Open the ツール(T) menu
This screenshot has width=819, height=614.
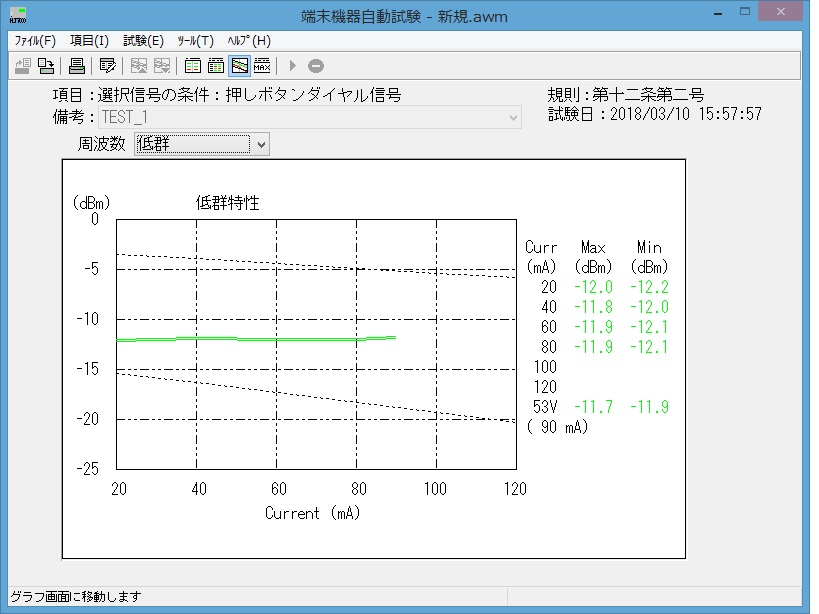pyautogui.click(x=193, y=41)
